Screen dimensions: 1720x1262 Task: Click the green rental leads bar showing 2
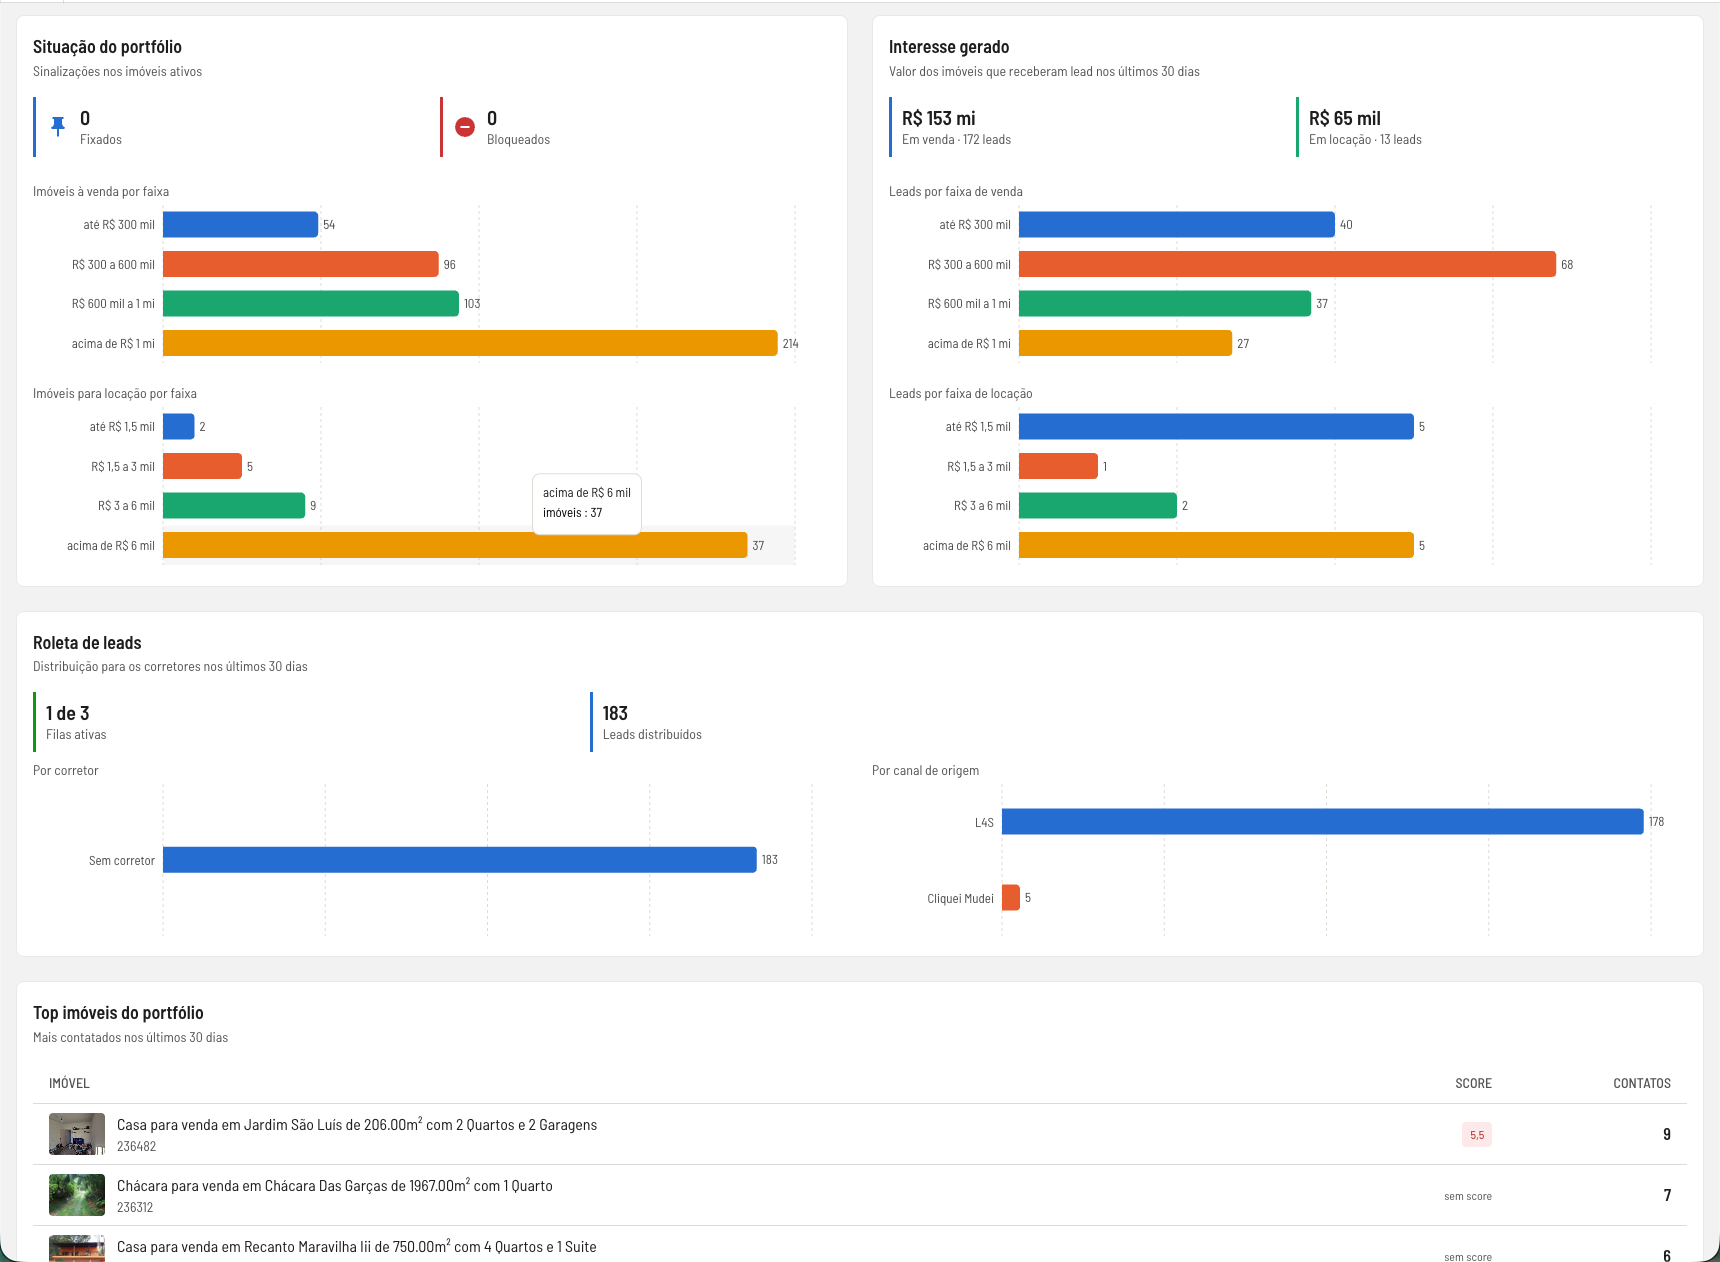[1098, 505]
